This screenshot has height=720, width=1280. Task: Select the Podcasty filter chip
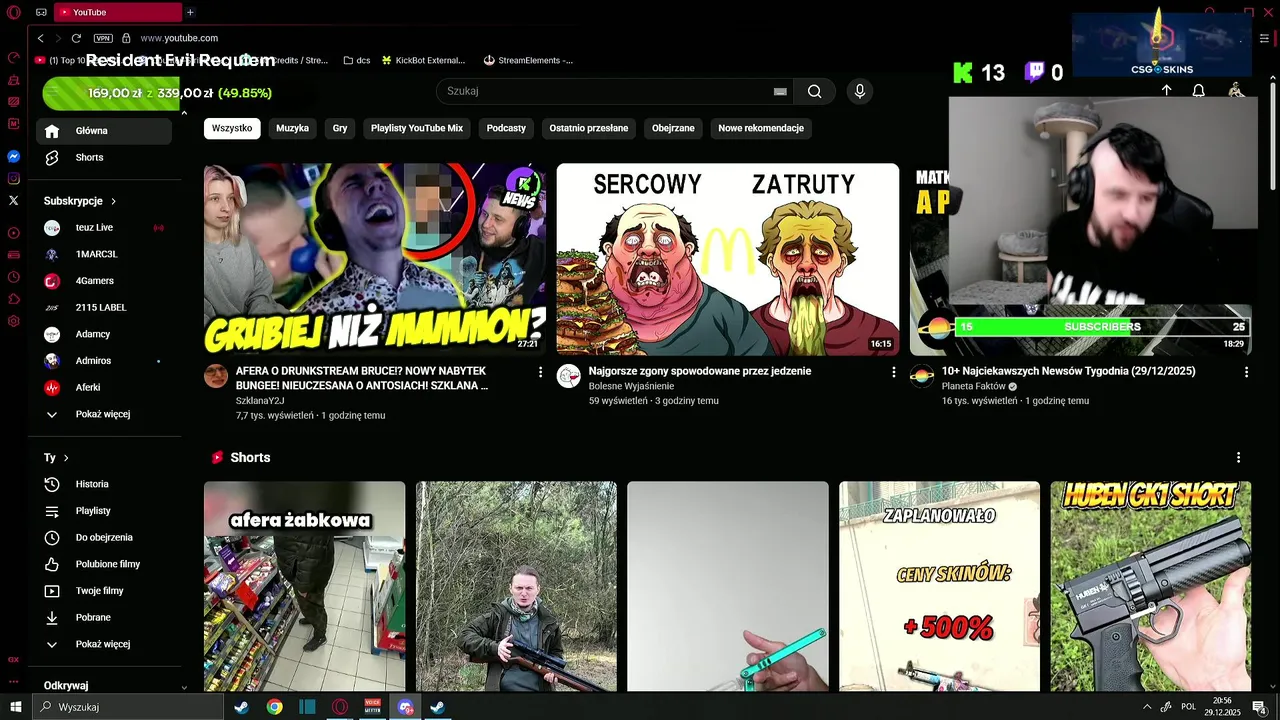click(506, 128)
